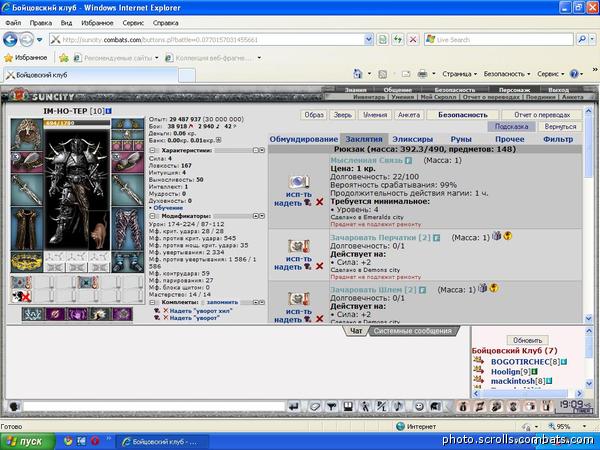Click the IE Refresh button
The width and height of the screenshot is (600, 450).
pos(398,39)
